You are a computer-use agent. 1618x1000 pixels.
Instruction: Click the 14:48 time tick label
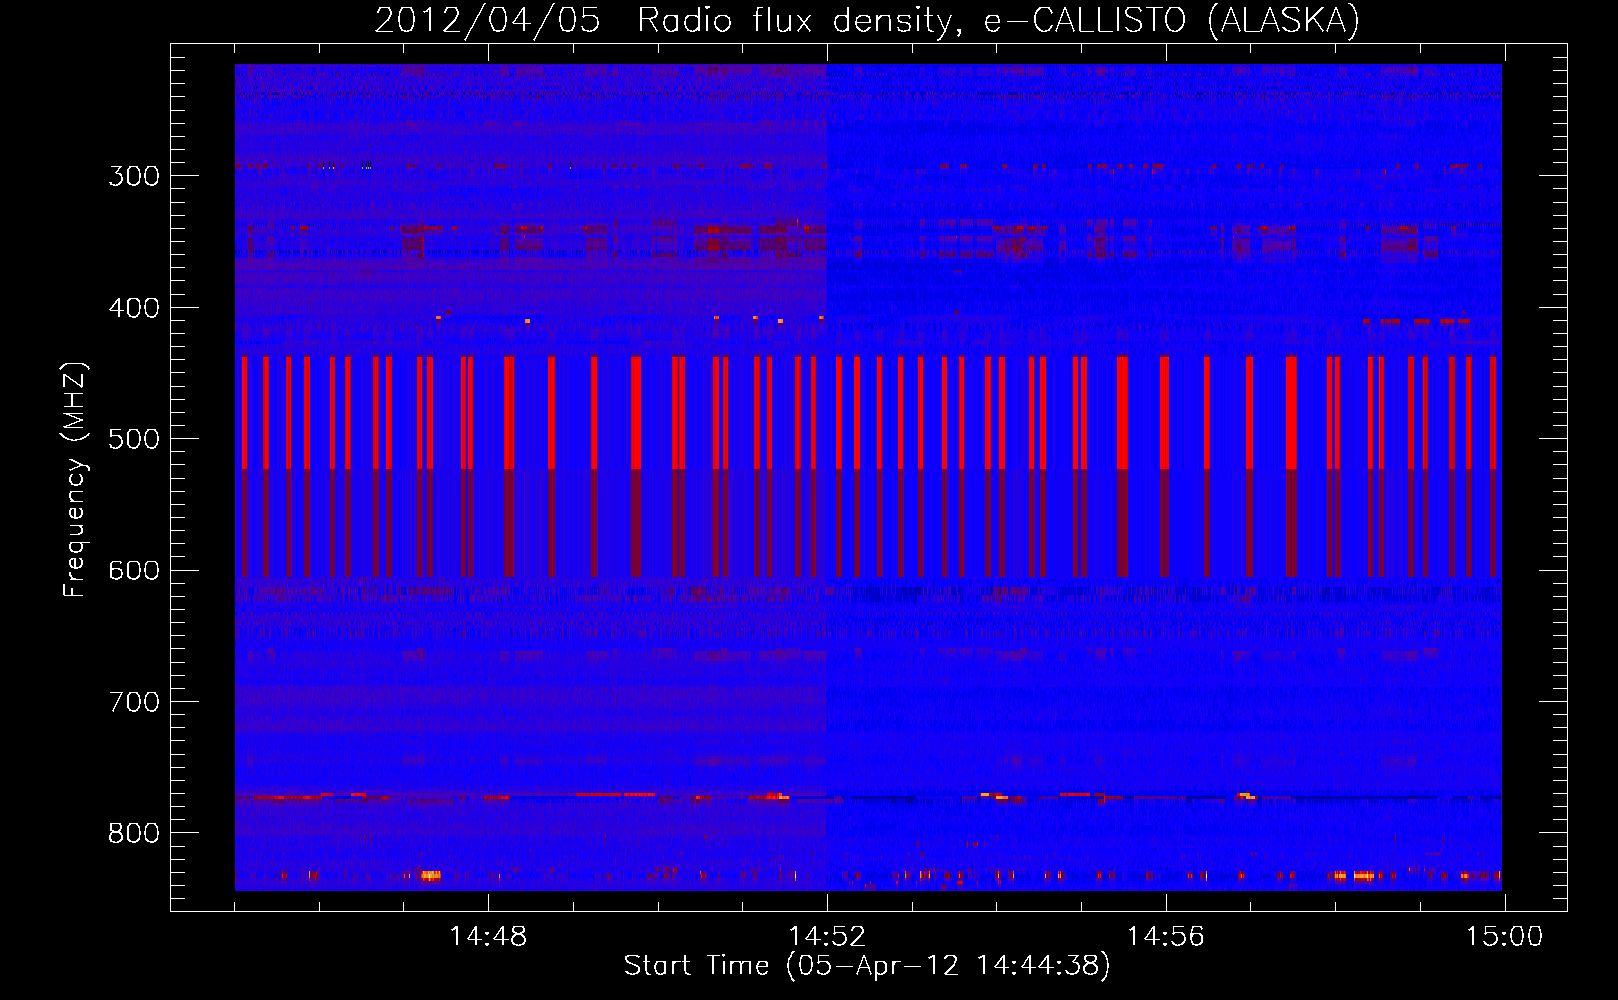pos(488,937)
